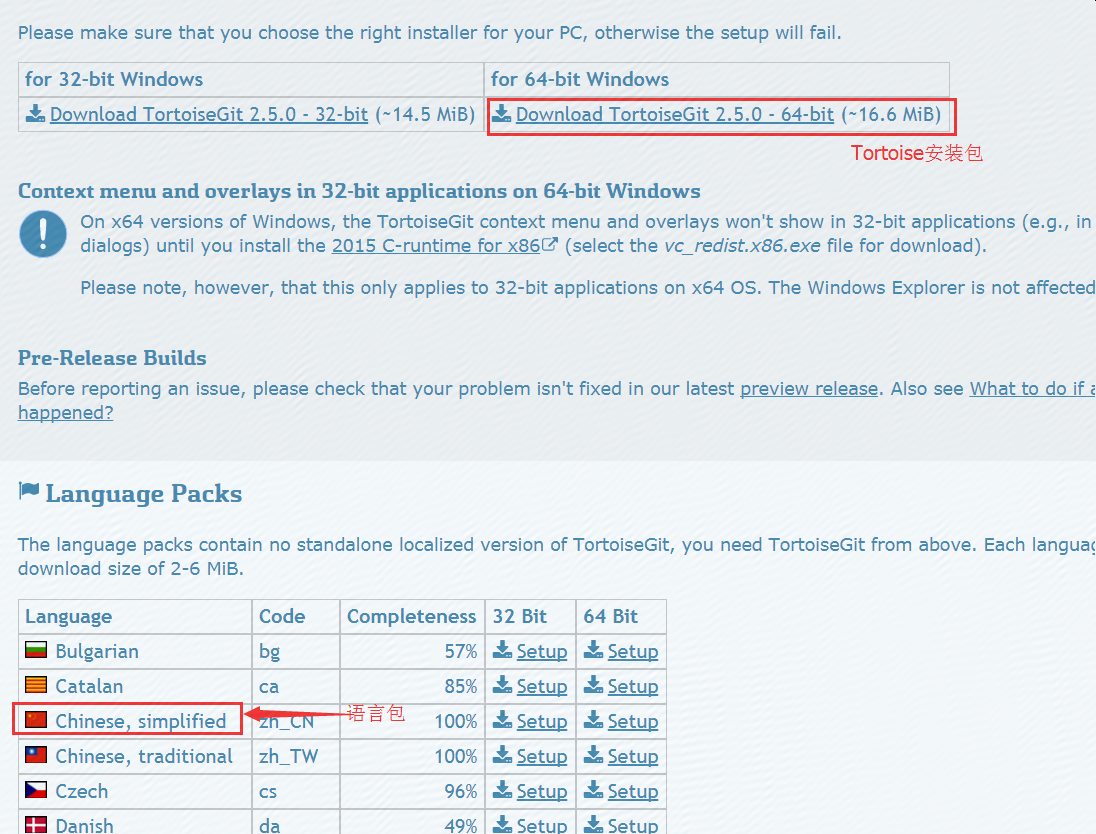Download Catalan 32 Bit Setup
Screen dimensions: 1096x834
pos(542,686)
